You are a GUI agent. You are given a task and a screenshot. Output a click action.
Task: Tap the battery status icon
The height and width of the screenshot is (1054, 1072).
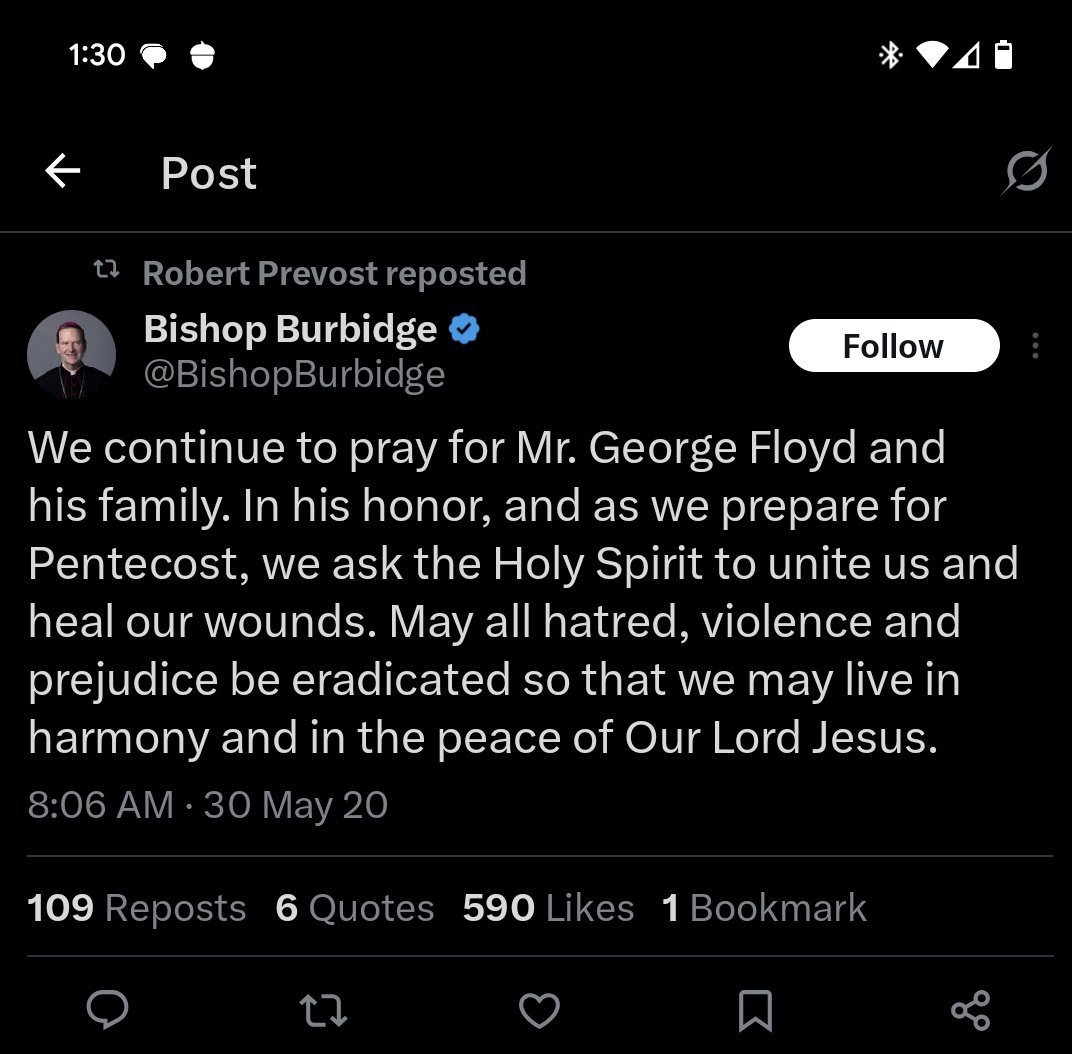click(1003, 55)
